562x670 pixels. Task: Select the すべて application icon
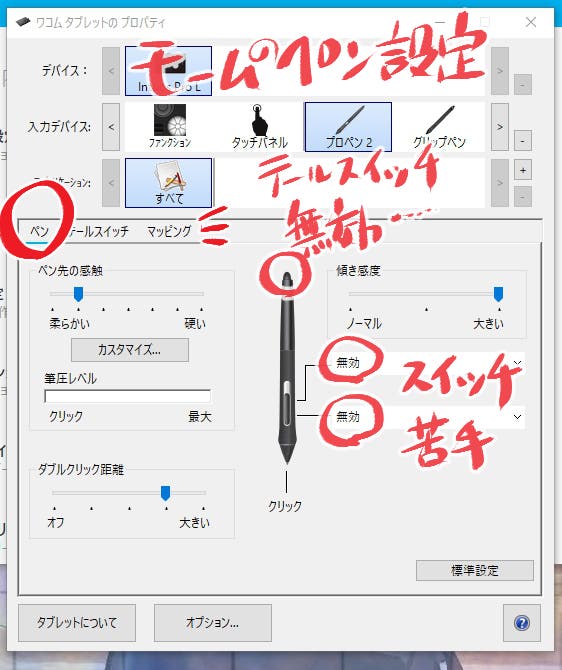(x=168, y=183)
